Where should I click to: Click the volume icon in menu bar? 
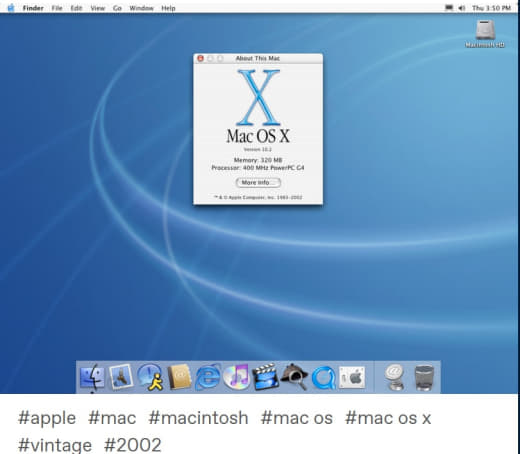pyautogui.click(x=462, y=8)
